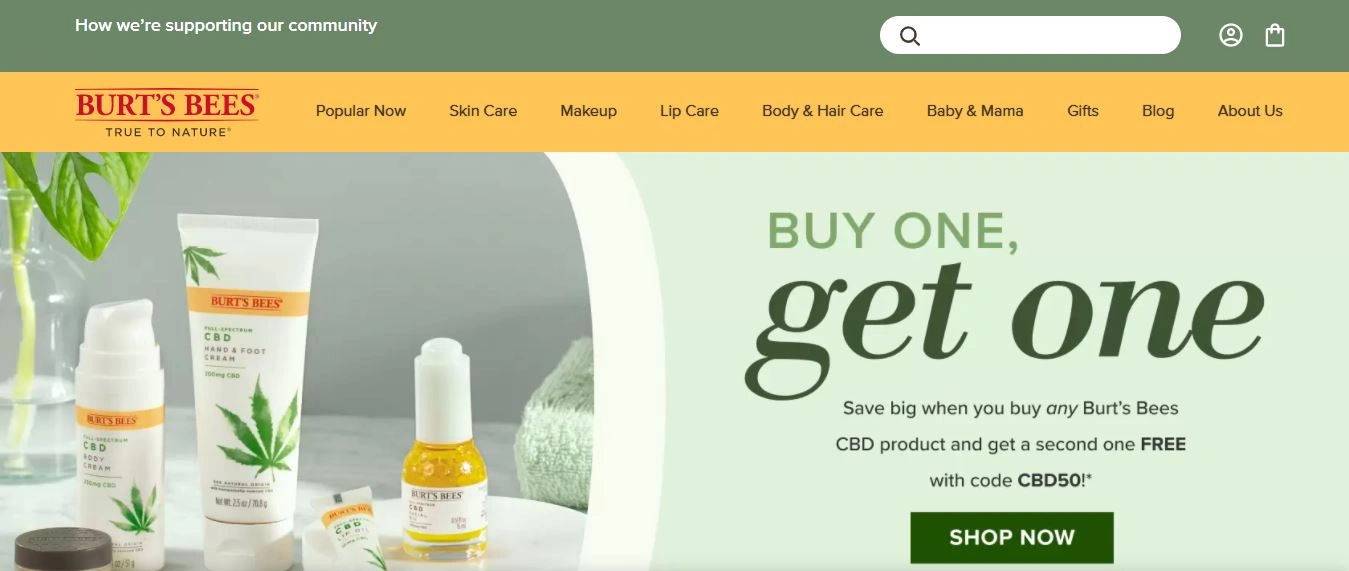This screenshot has height=571, width=1349.
Task: Open the About Us menu
Action: click(x=1250, y=111)
